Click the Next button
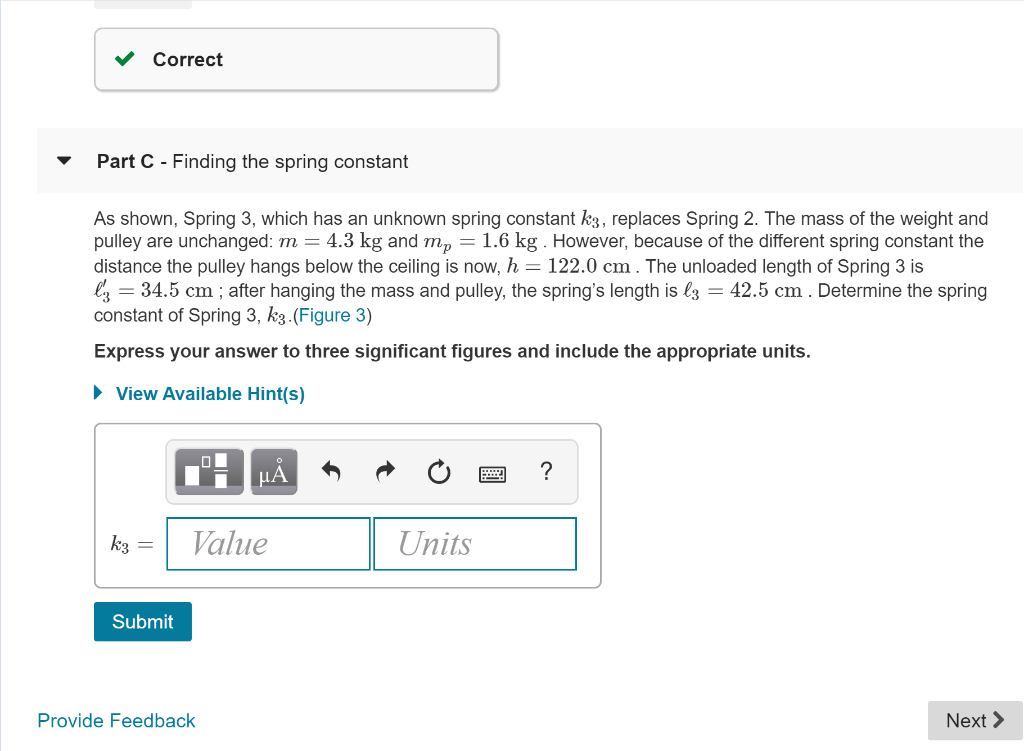This screenshot has width=1024, height=751. coord(974,720)
